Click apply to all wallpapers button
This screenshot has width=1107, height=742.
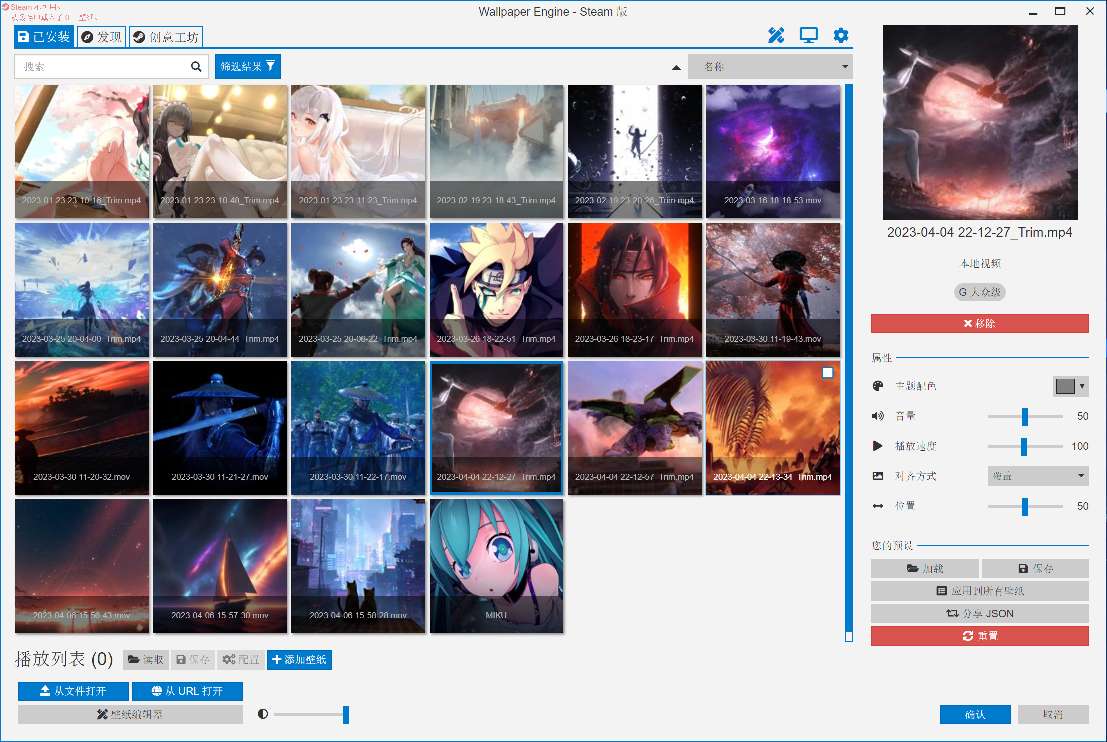coord(979,591)
